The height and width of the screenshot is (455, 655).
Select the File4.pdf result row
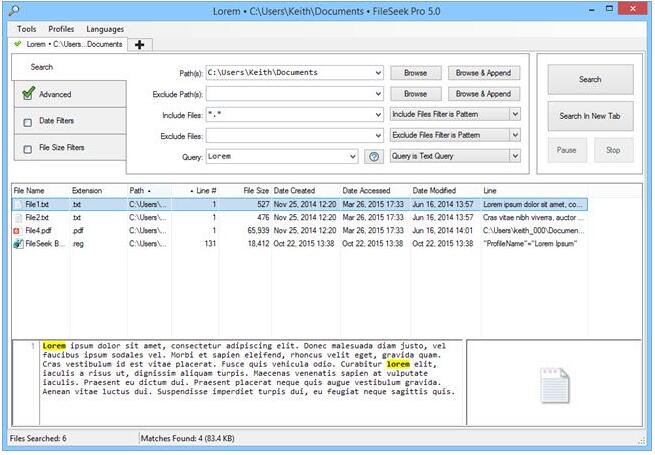coord(300,231)
